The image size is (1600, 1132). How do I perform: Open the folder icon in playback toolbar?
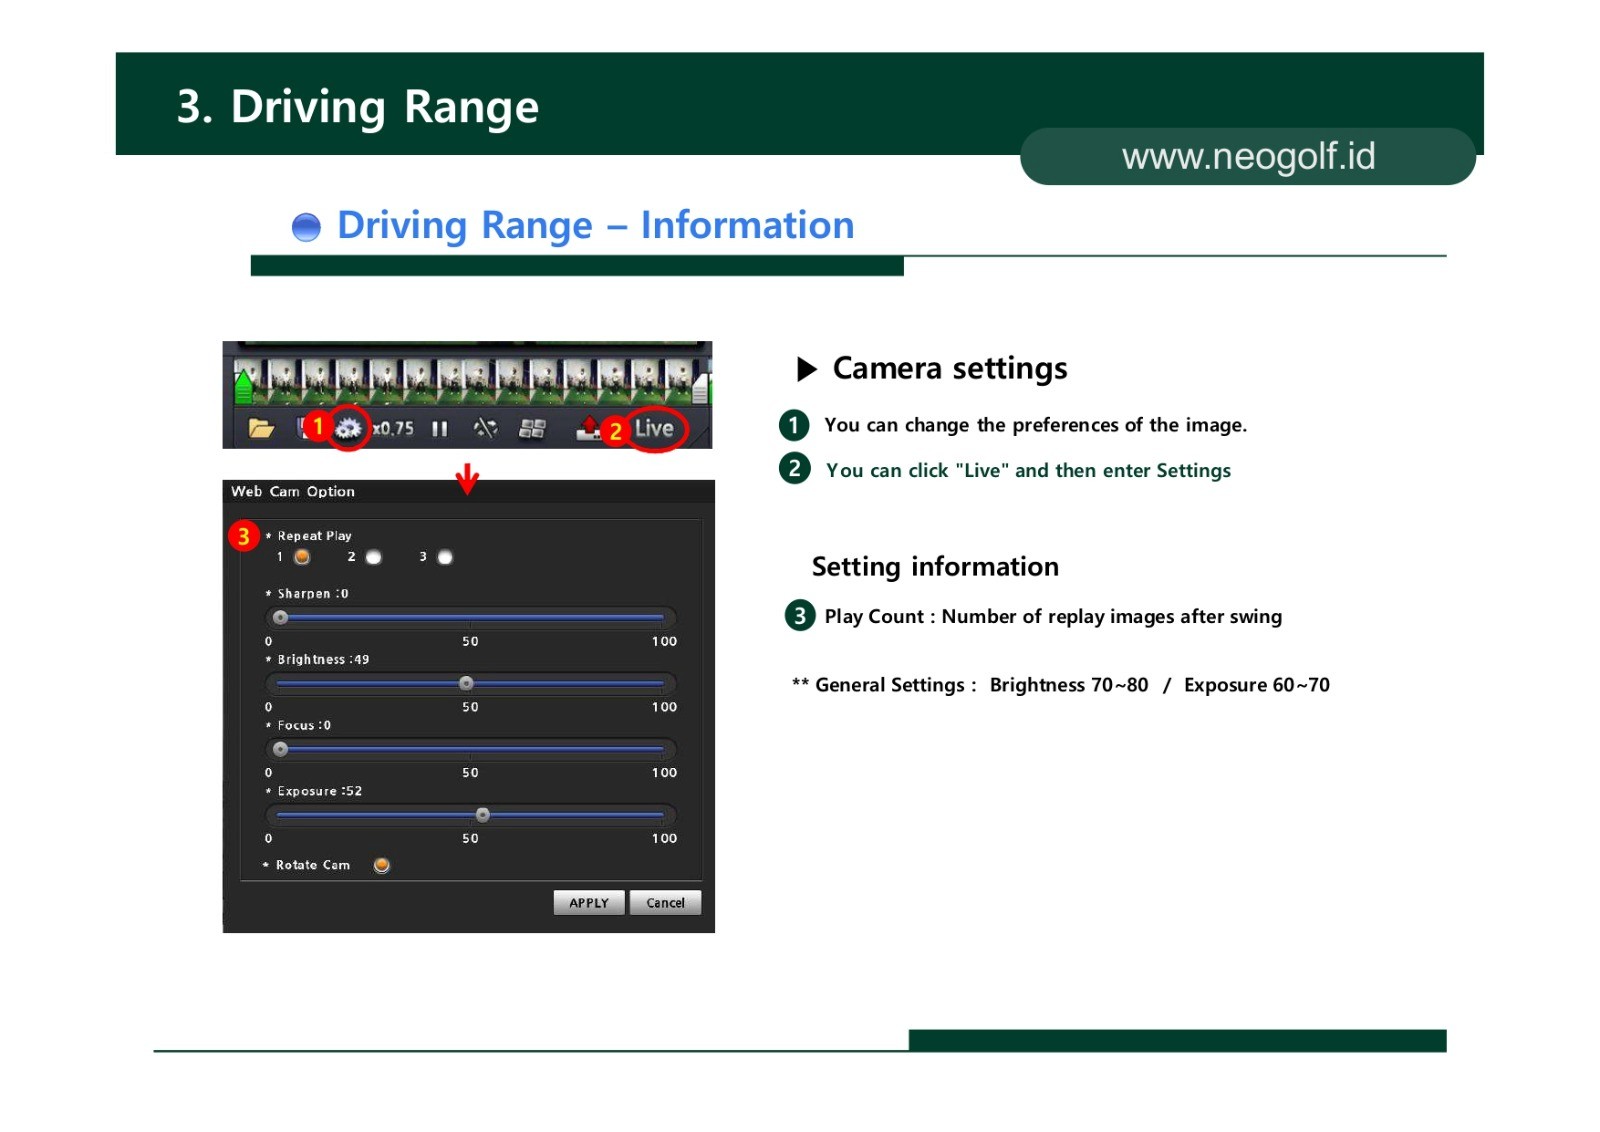coord(261,429)
